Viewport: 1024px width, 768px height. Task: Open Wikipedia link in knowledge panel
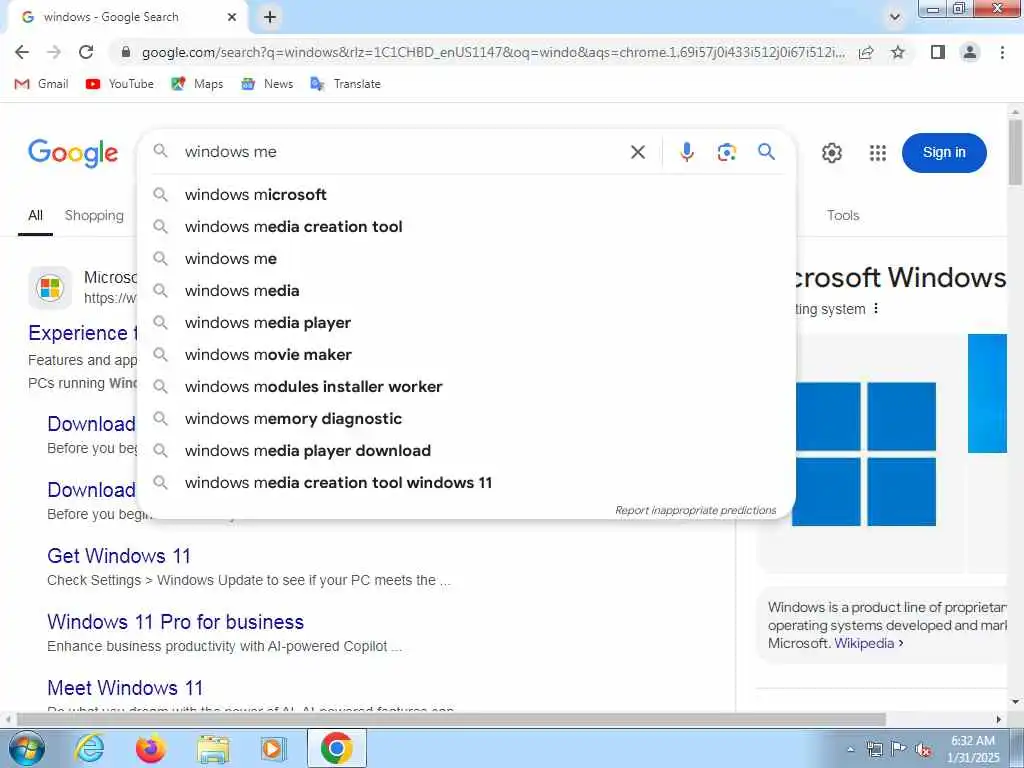point(864,643)
